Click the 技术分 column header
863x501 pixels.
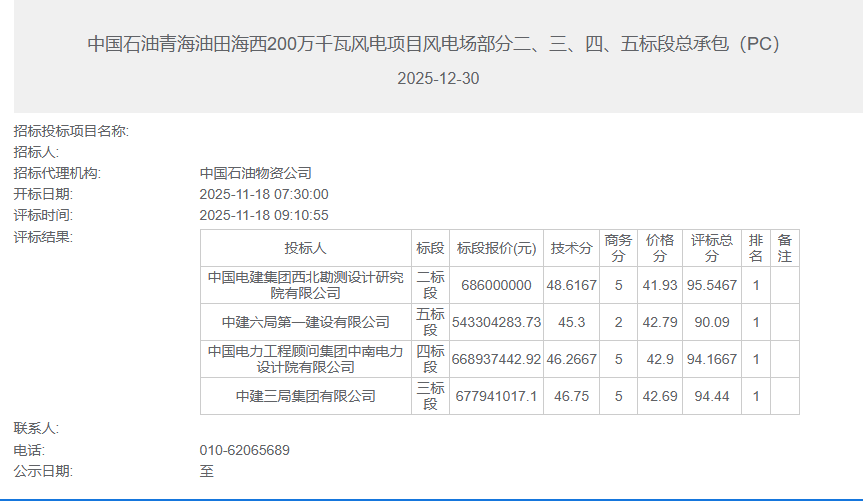pyautogui.click(x=572, y=248)
